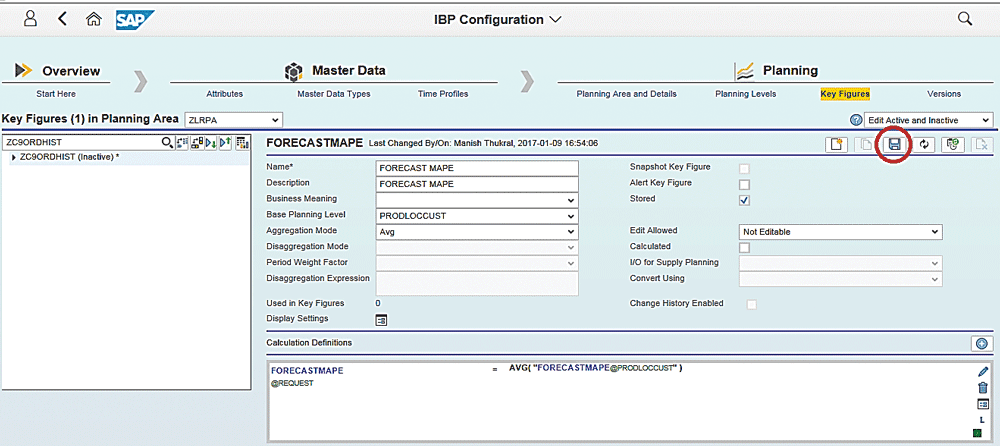Screen dimensions: 1000x446
Task: Click the copy key figure icon
Action: pyautogui.click(x=866, y=145)
